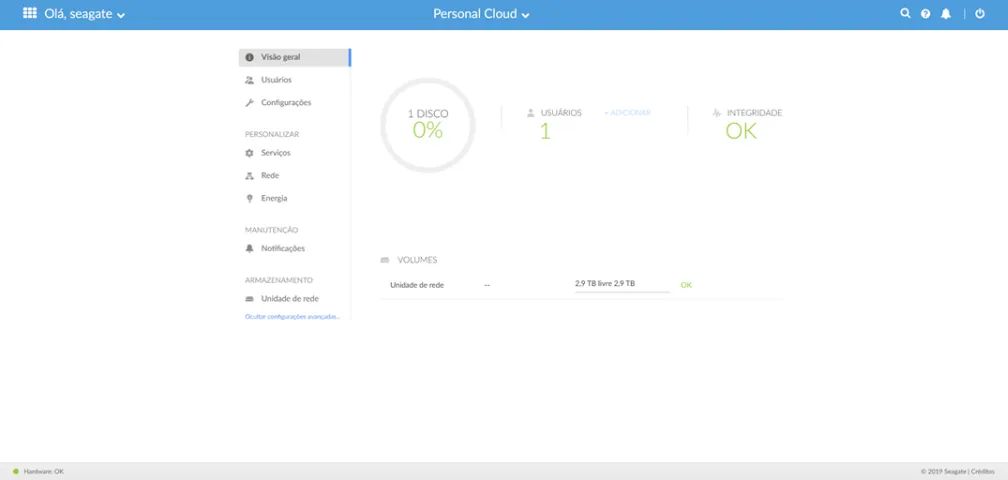
Task: Expand the Personal Cloud device dropdown
Action: (x=481, y=14)
